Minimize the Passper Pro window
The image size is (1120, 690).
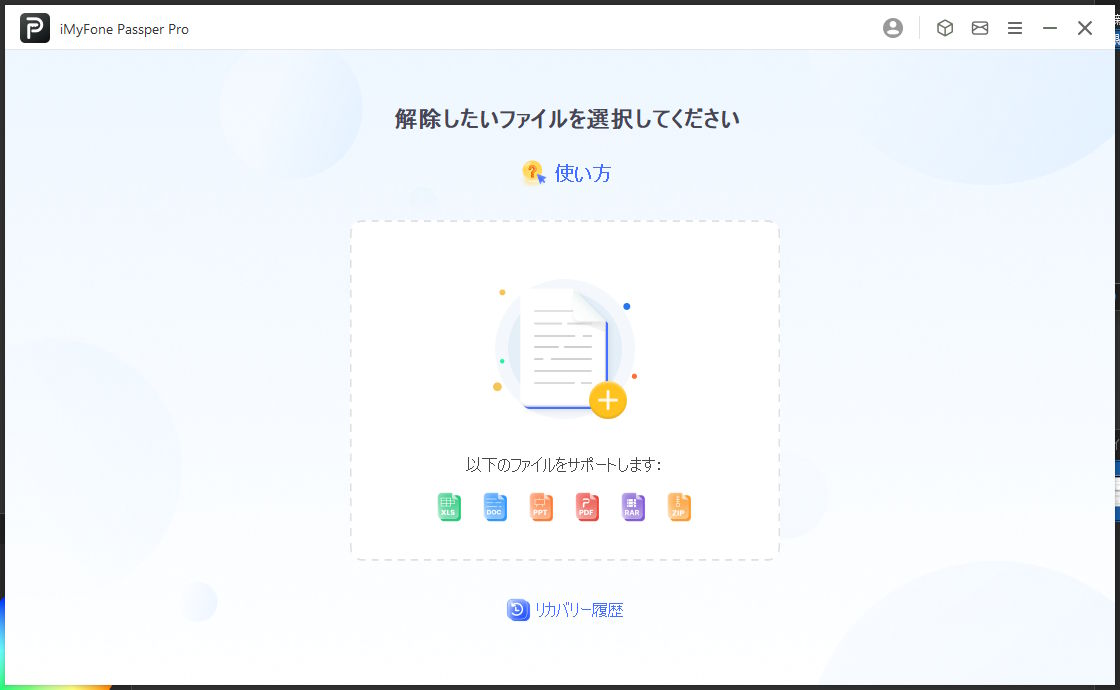(x=1050, y=29)
